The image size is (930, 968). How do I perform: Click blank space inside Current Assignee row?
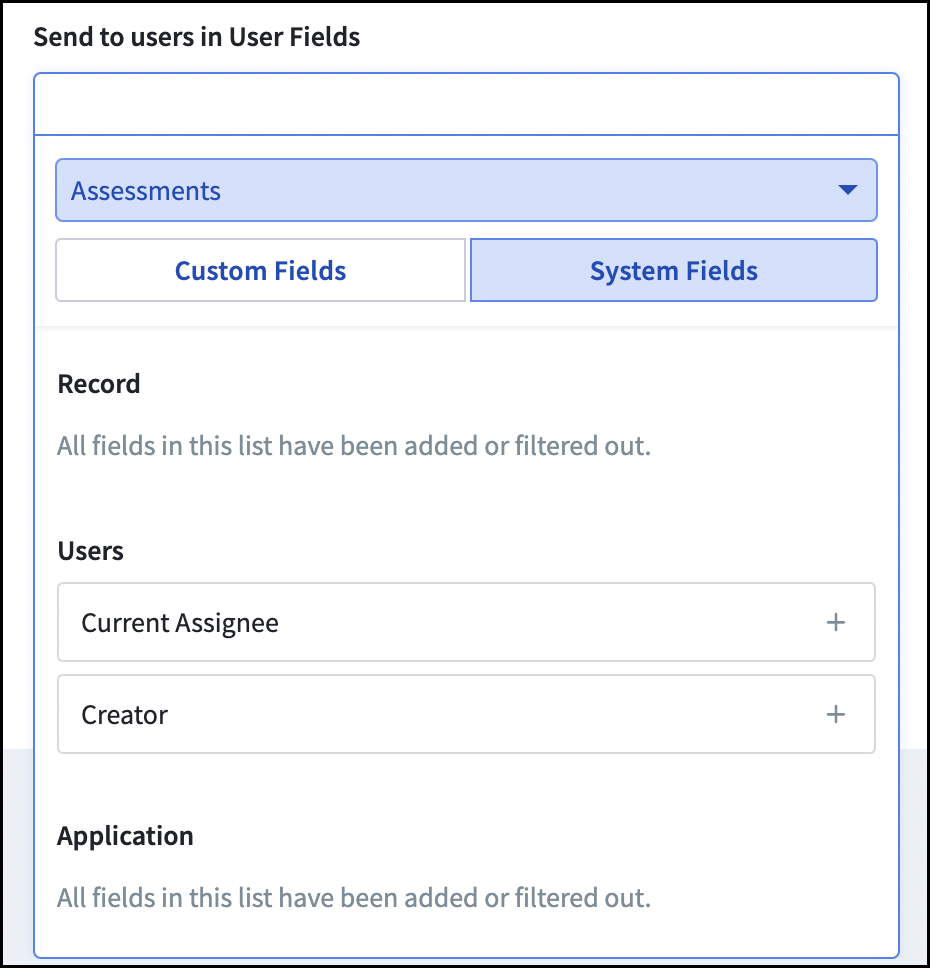[550, 622]
